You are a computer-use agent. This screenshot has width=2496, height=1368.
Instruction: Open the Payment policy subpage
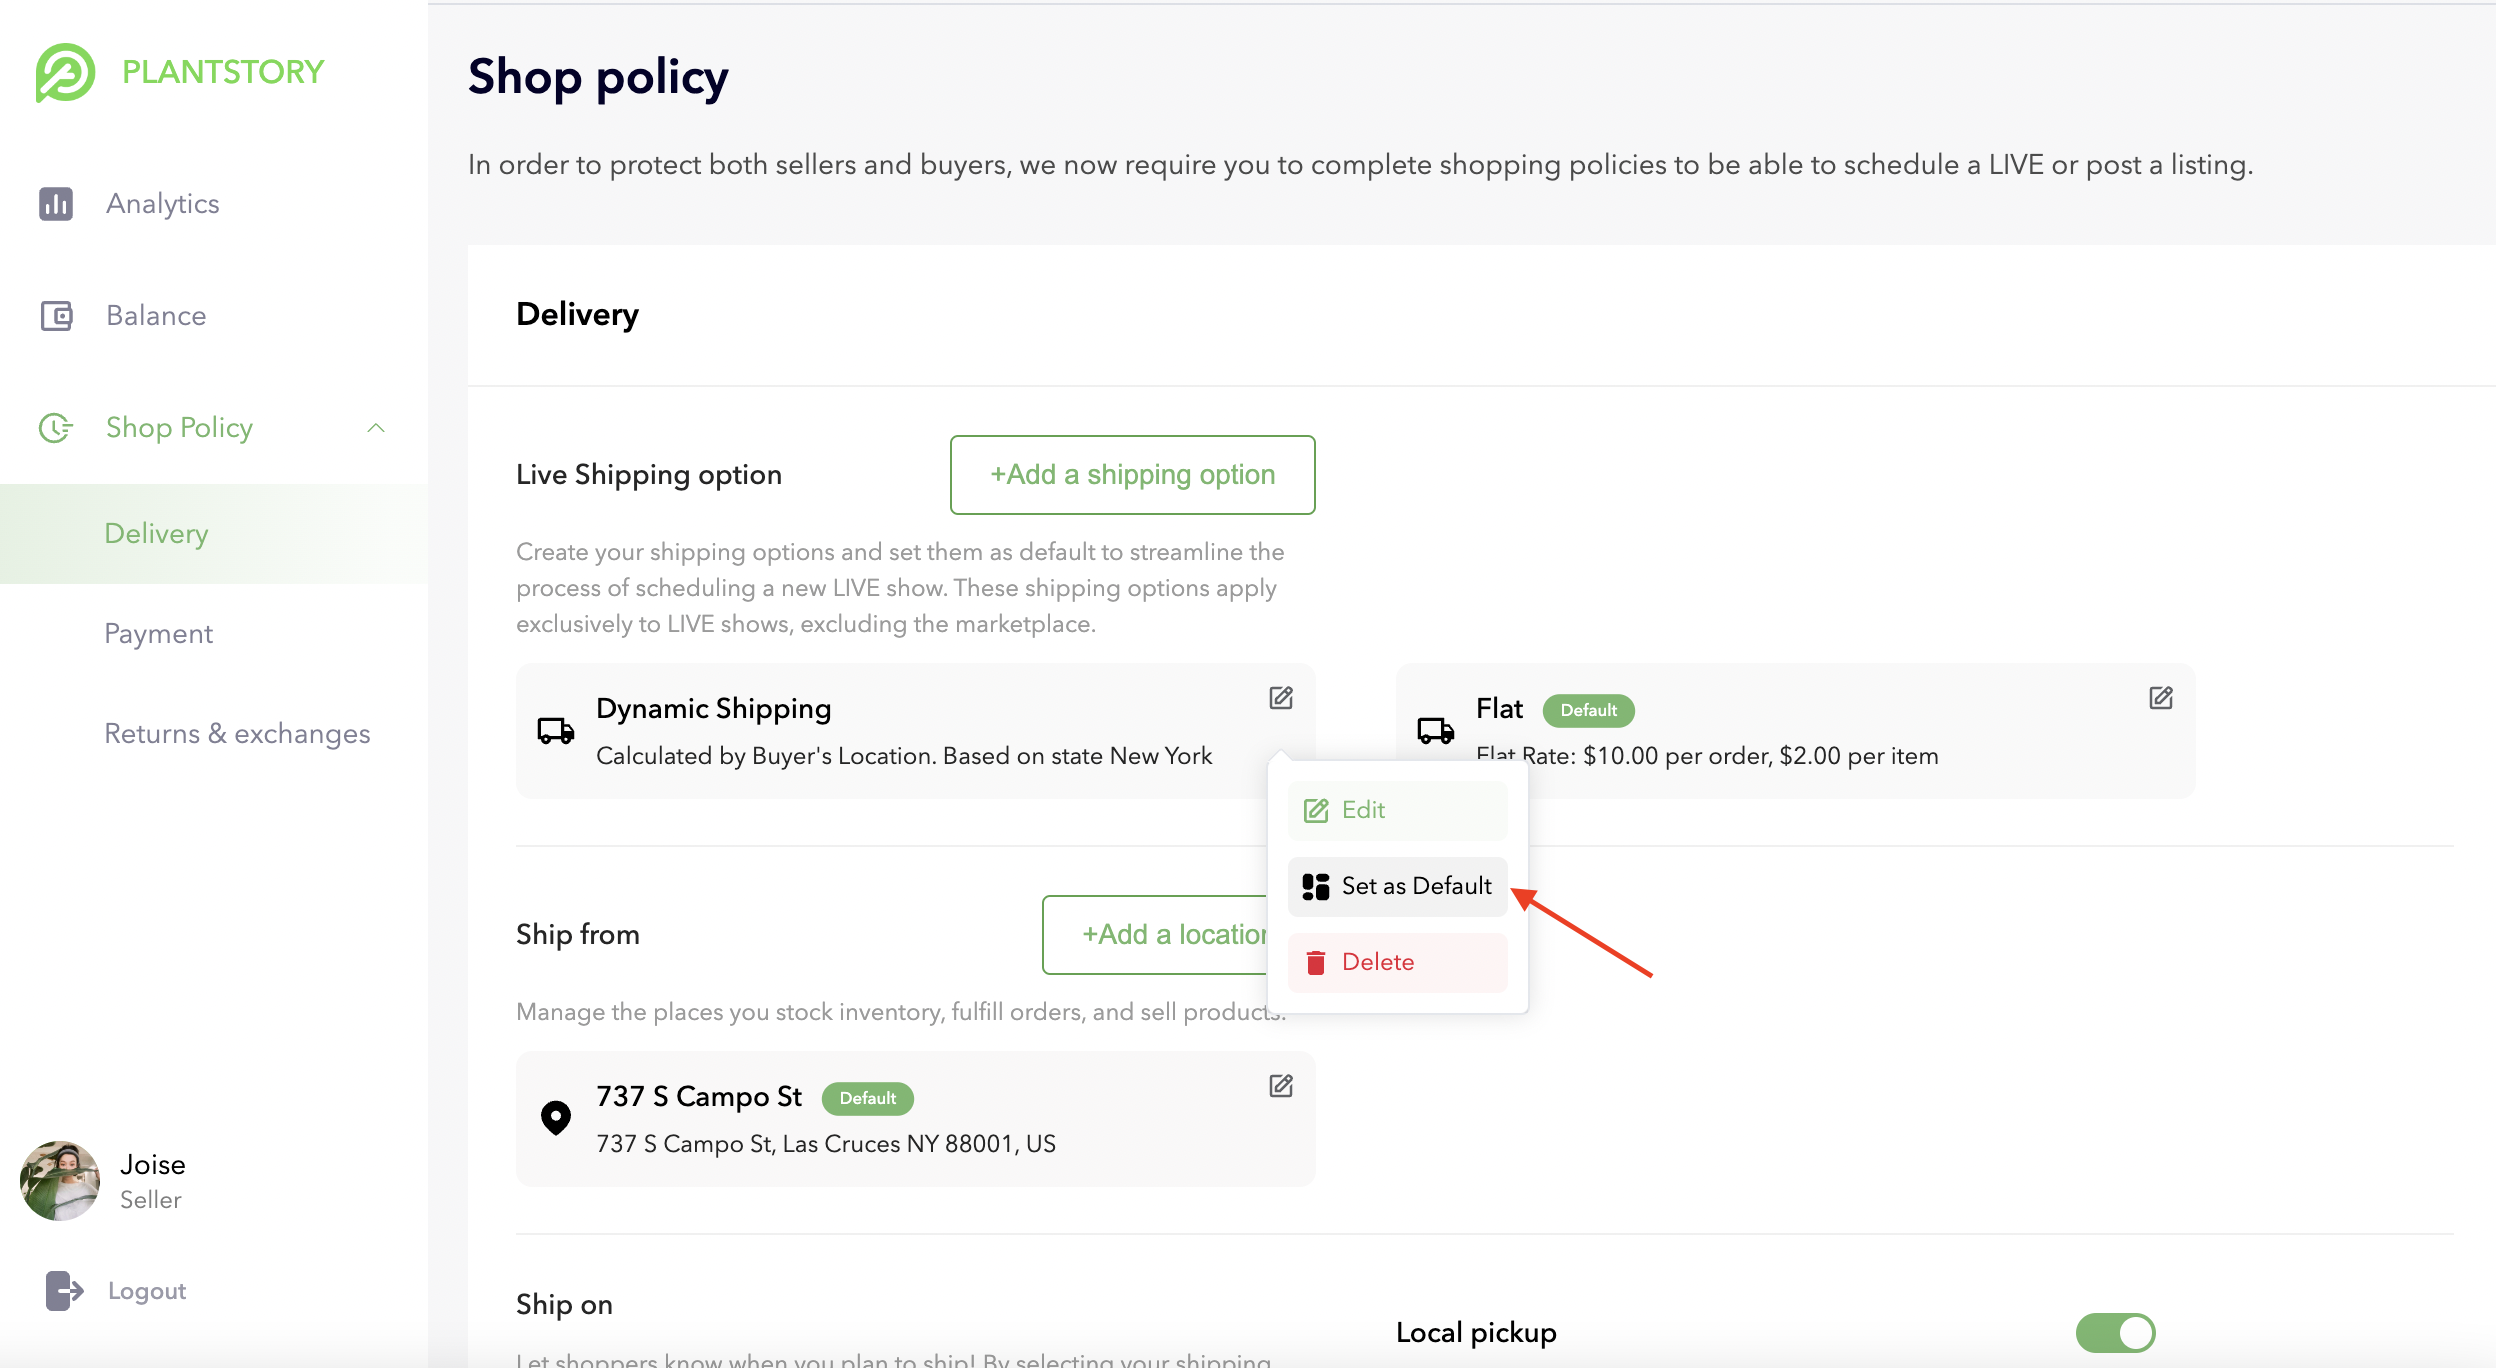click(x=159, y=634)
